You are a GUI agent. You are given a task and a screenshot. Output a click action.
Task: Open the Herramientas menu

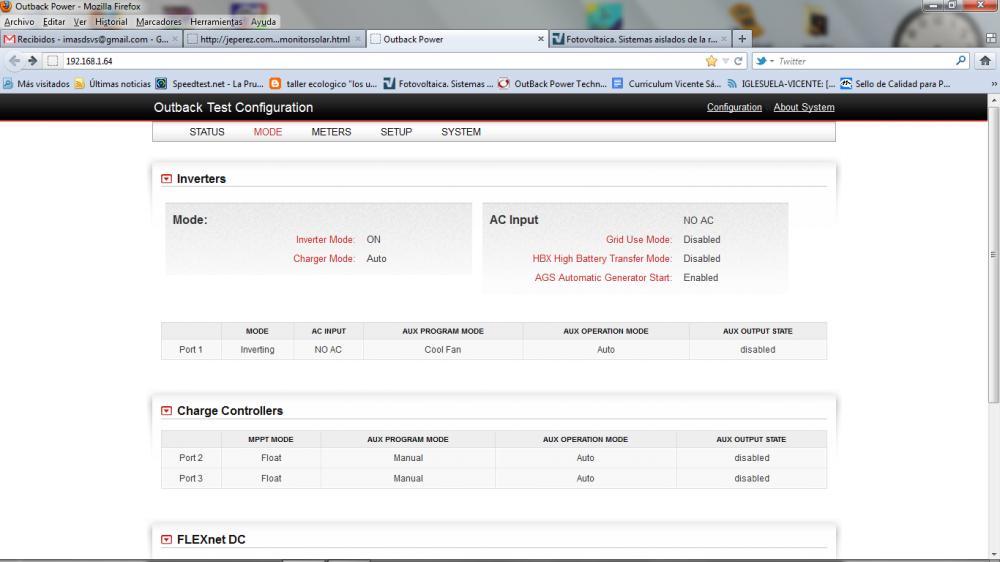tap(216, 22)
